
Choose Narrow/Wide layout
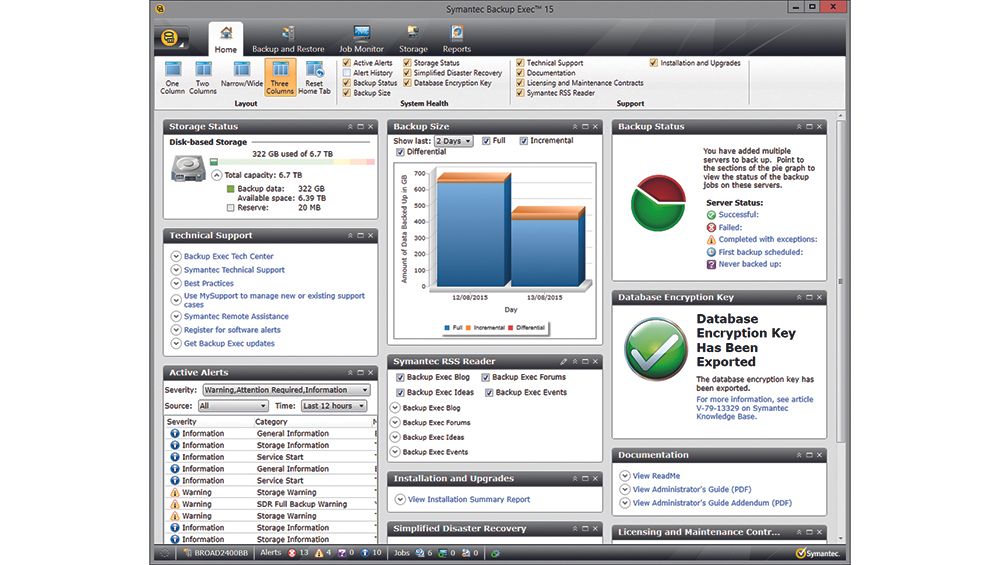click(x=242, y=75)
